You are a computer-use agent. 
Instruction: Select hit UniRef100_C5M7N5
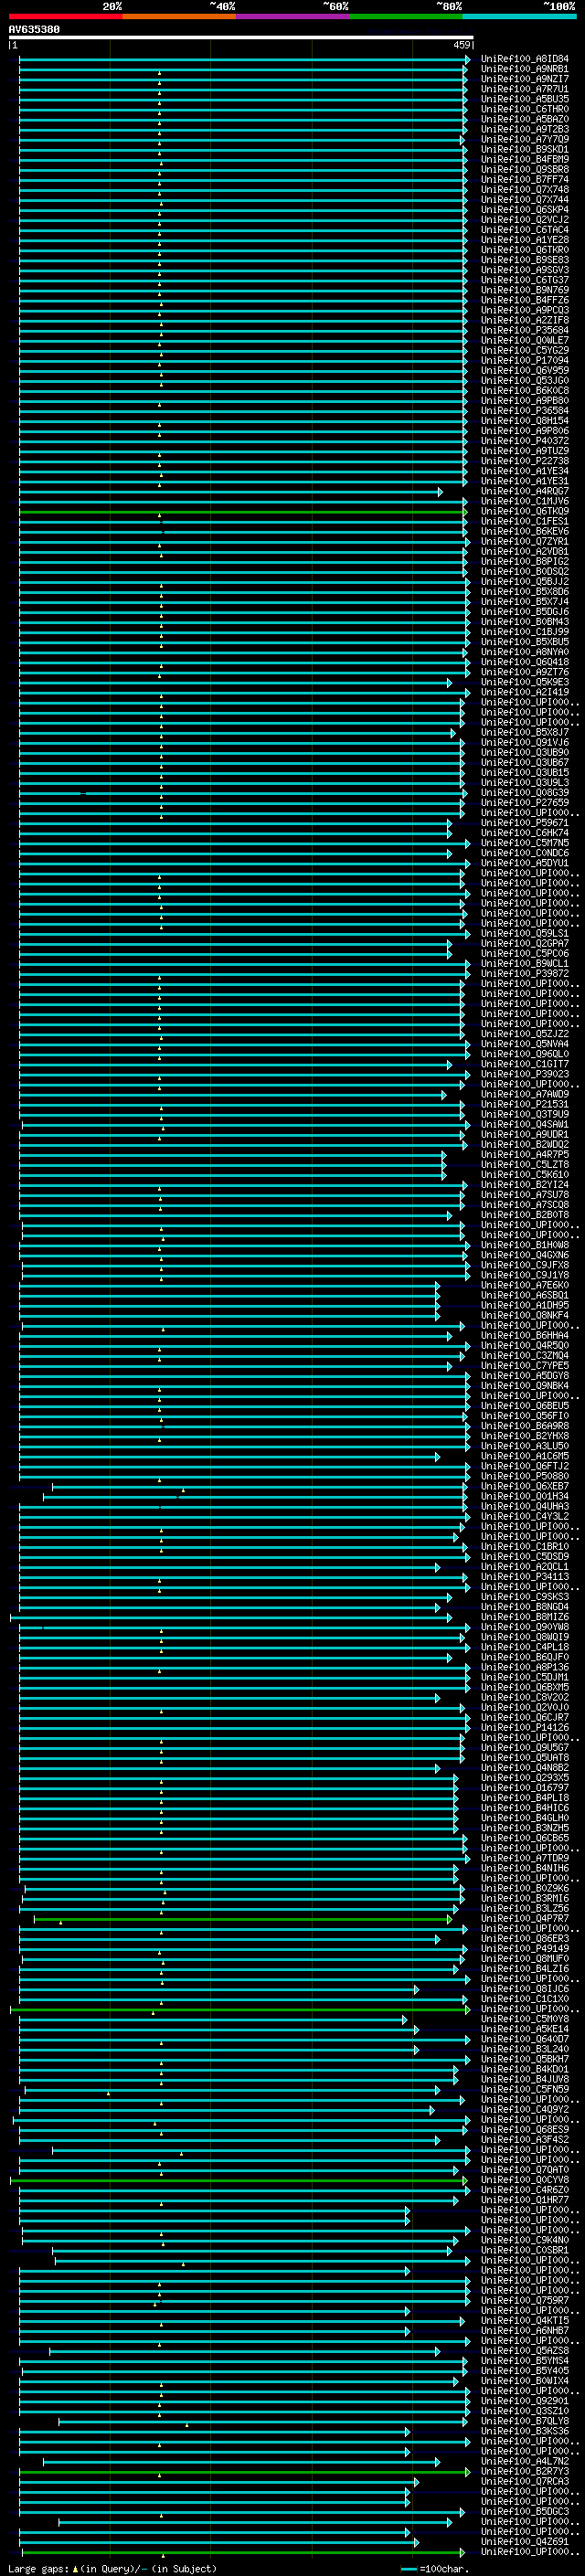[525, 843]
